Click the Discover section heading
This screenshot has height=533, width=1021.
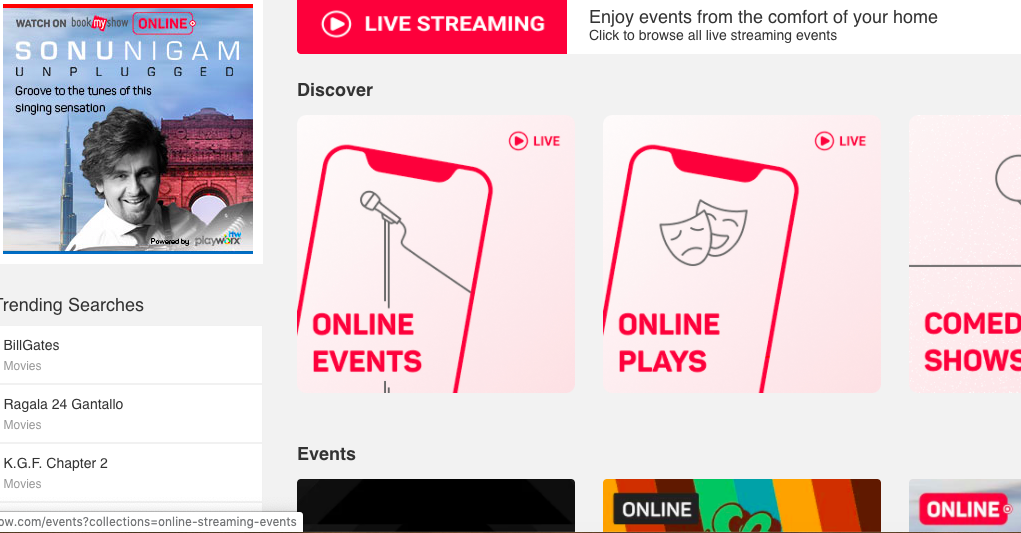click(335, 90)
